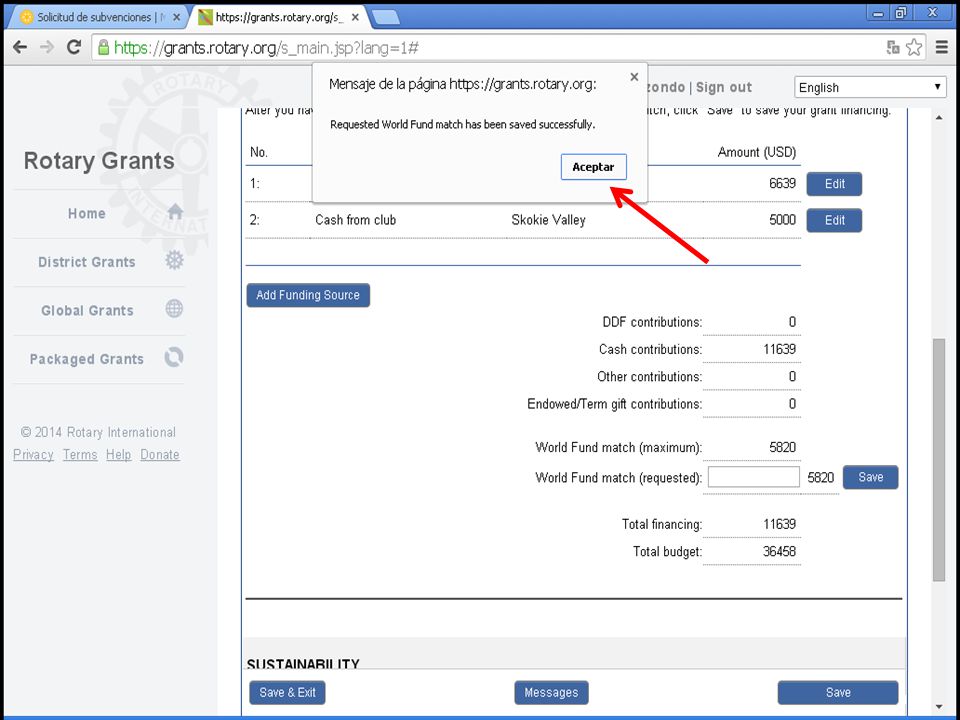
Task: Click the browser forward arrow
Action: point(47,47)
